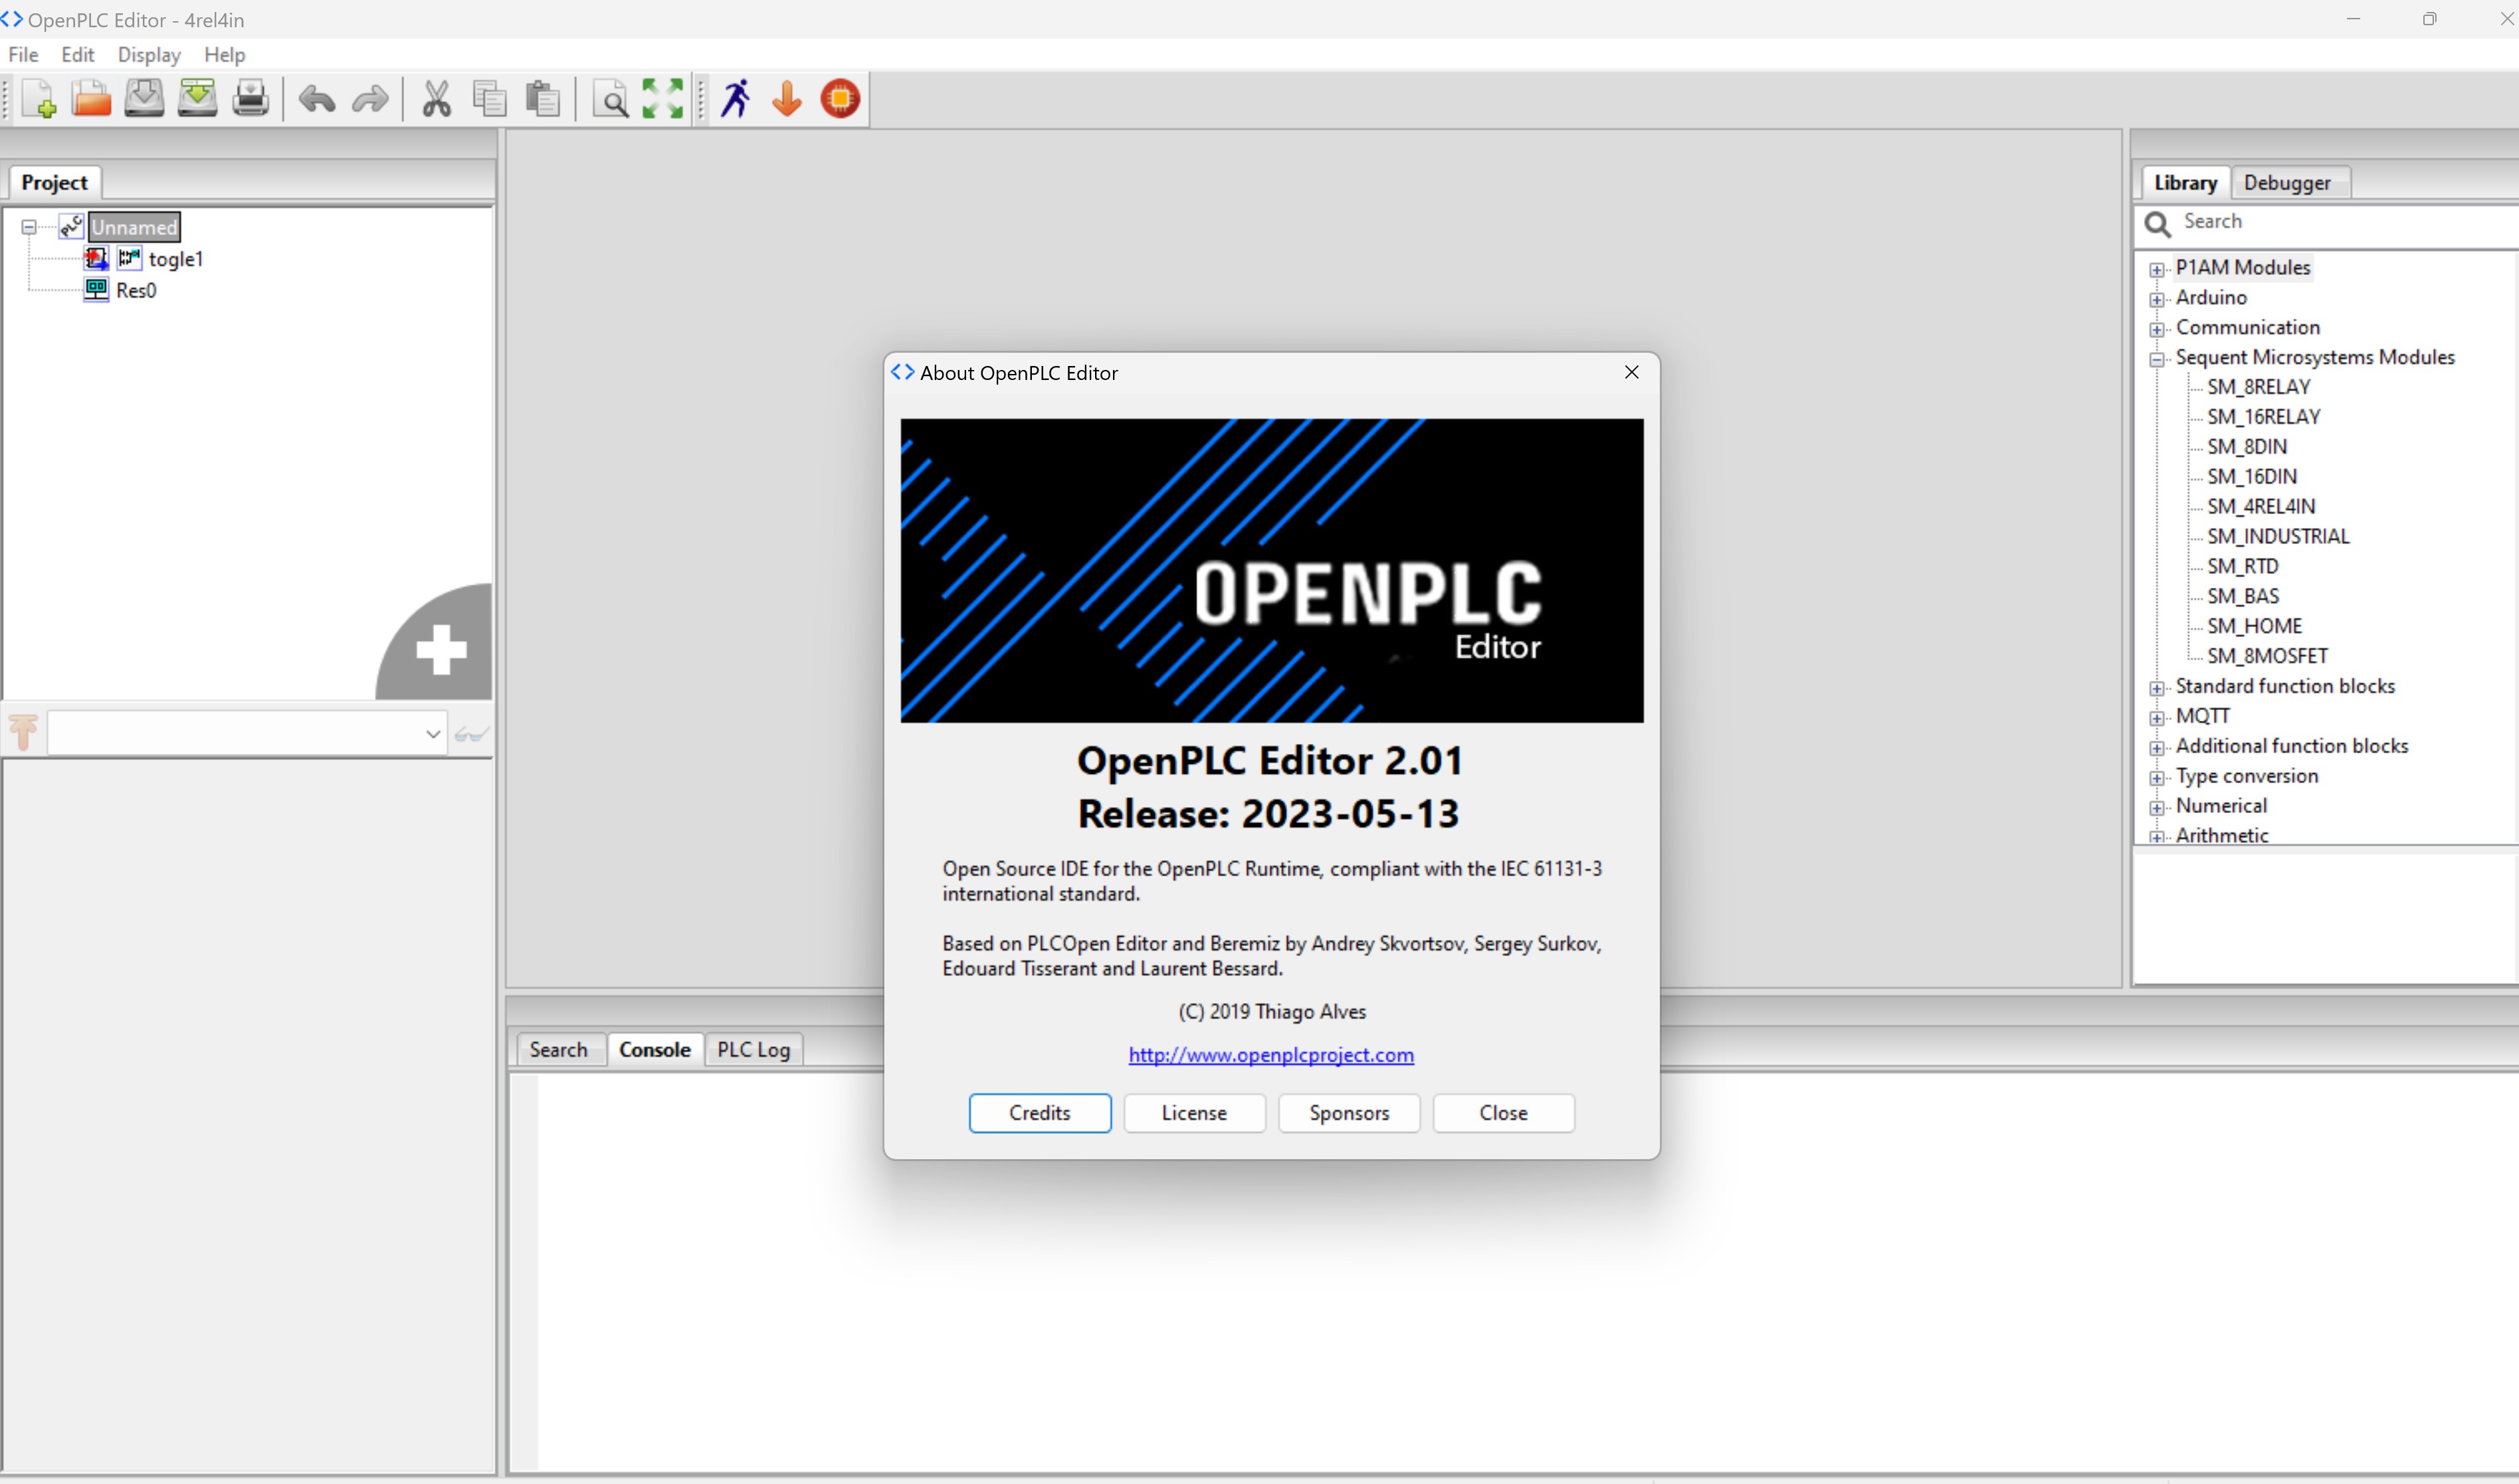Open the Help menu

click(224, 54)
